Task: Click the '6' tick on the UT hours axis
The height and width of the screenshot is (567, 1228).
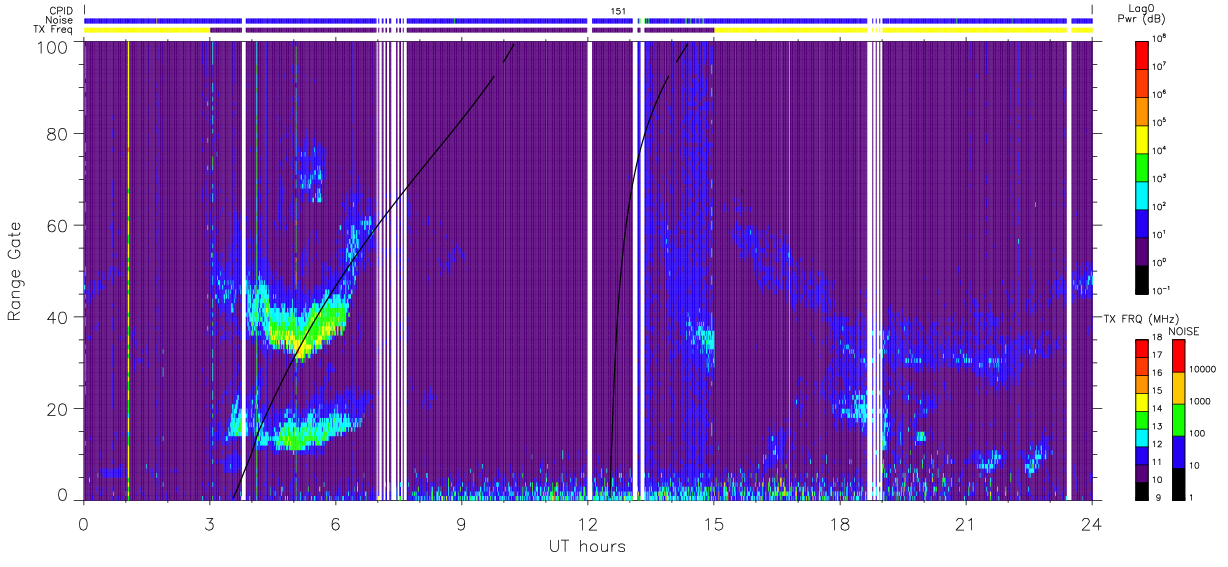Action: pyautogui.click(x=336, y=523)
